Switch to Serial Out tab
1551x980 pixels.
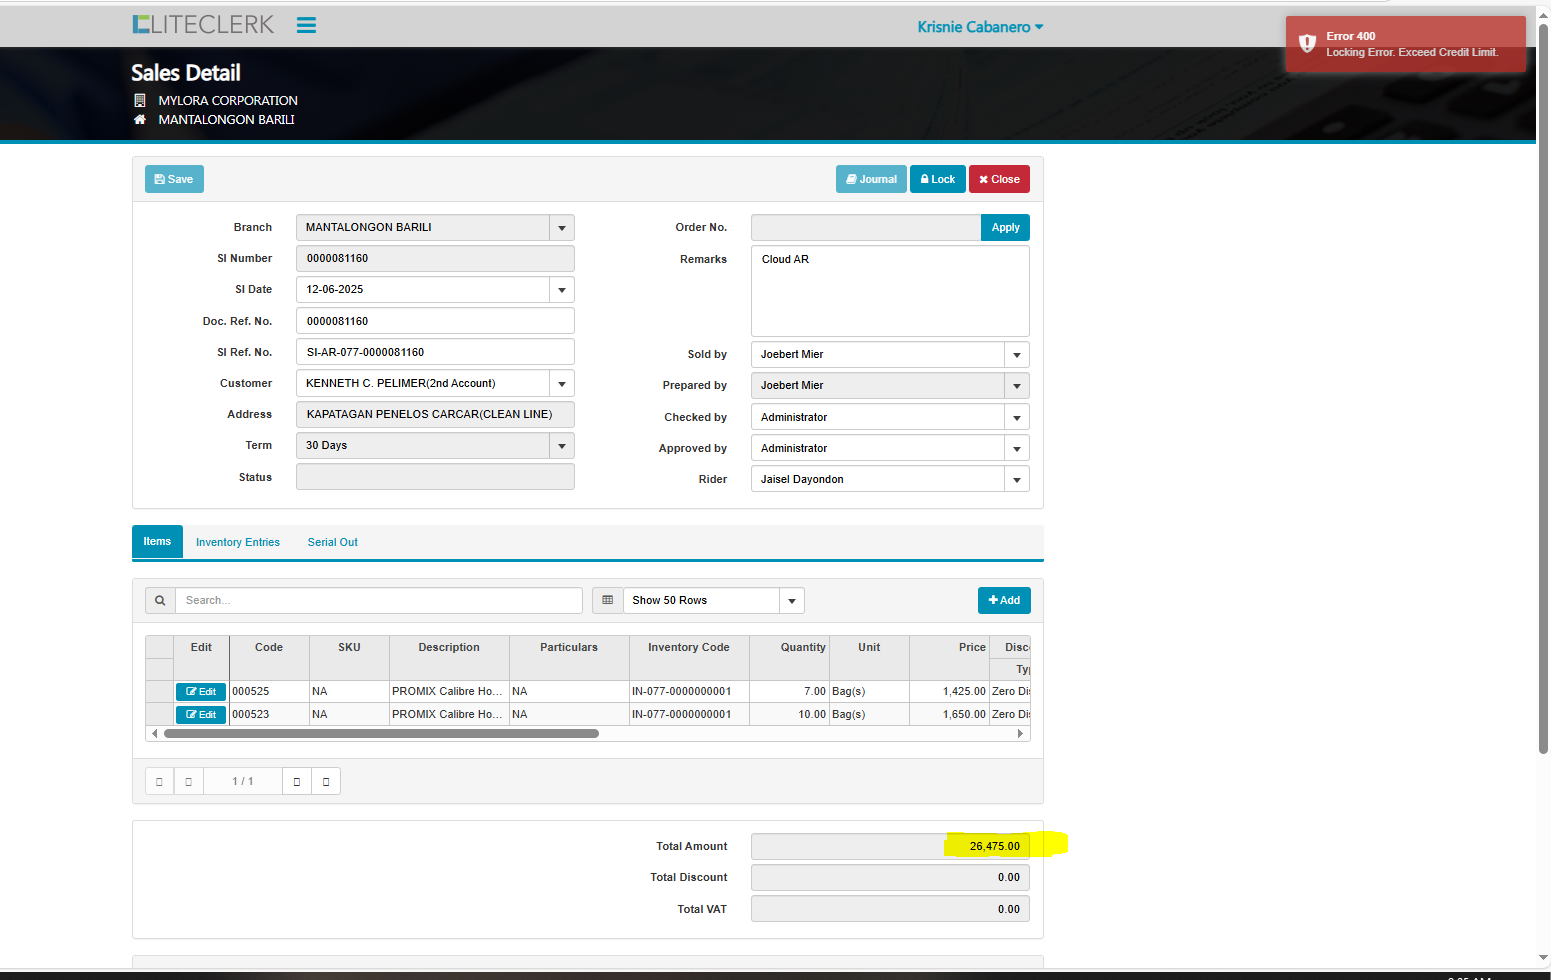pos(332,542)
